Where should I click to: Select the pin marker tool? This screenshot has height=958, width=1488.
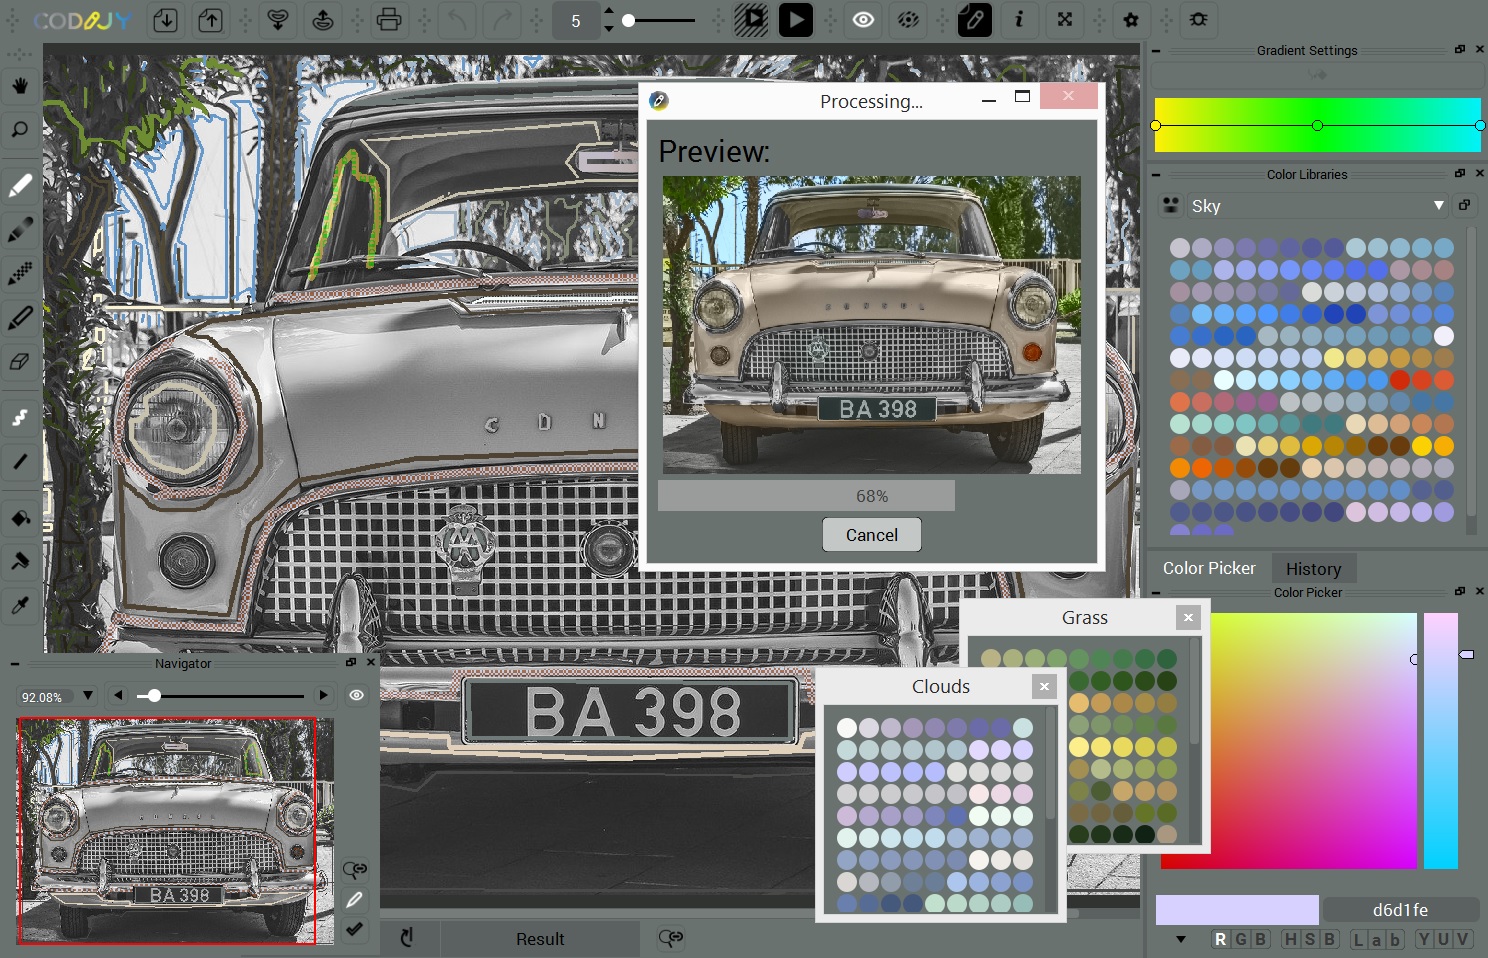click(20, 561)
